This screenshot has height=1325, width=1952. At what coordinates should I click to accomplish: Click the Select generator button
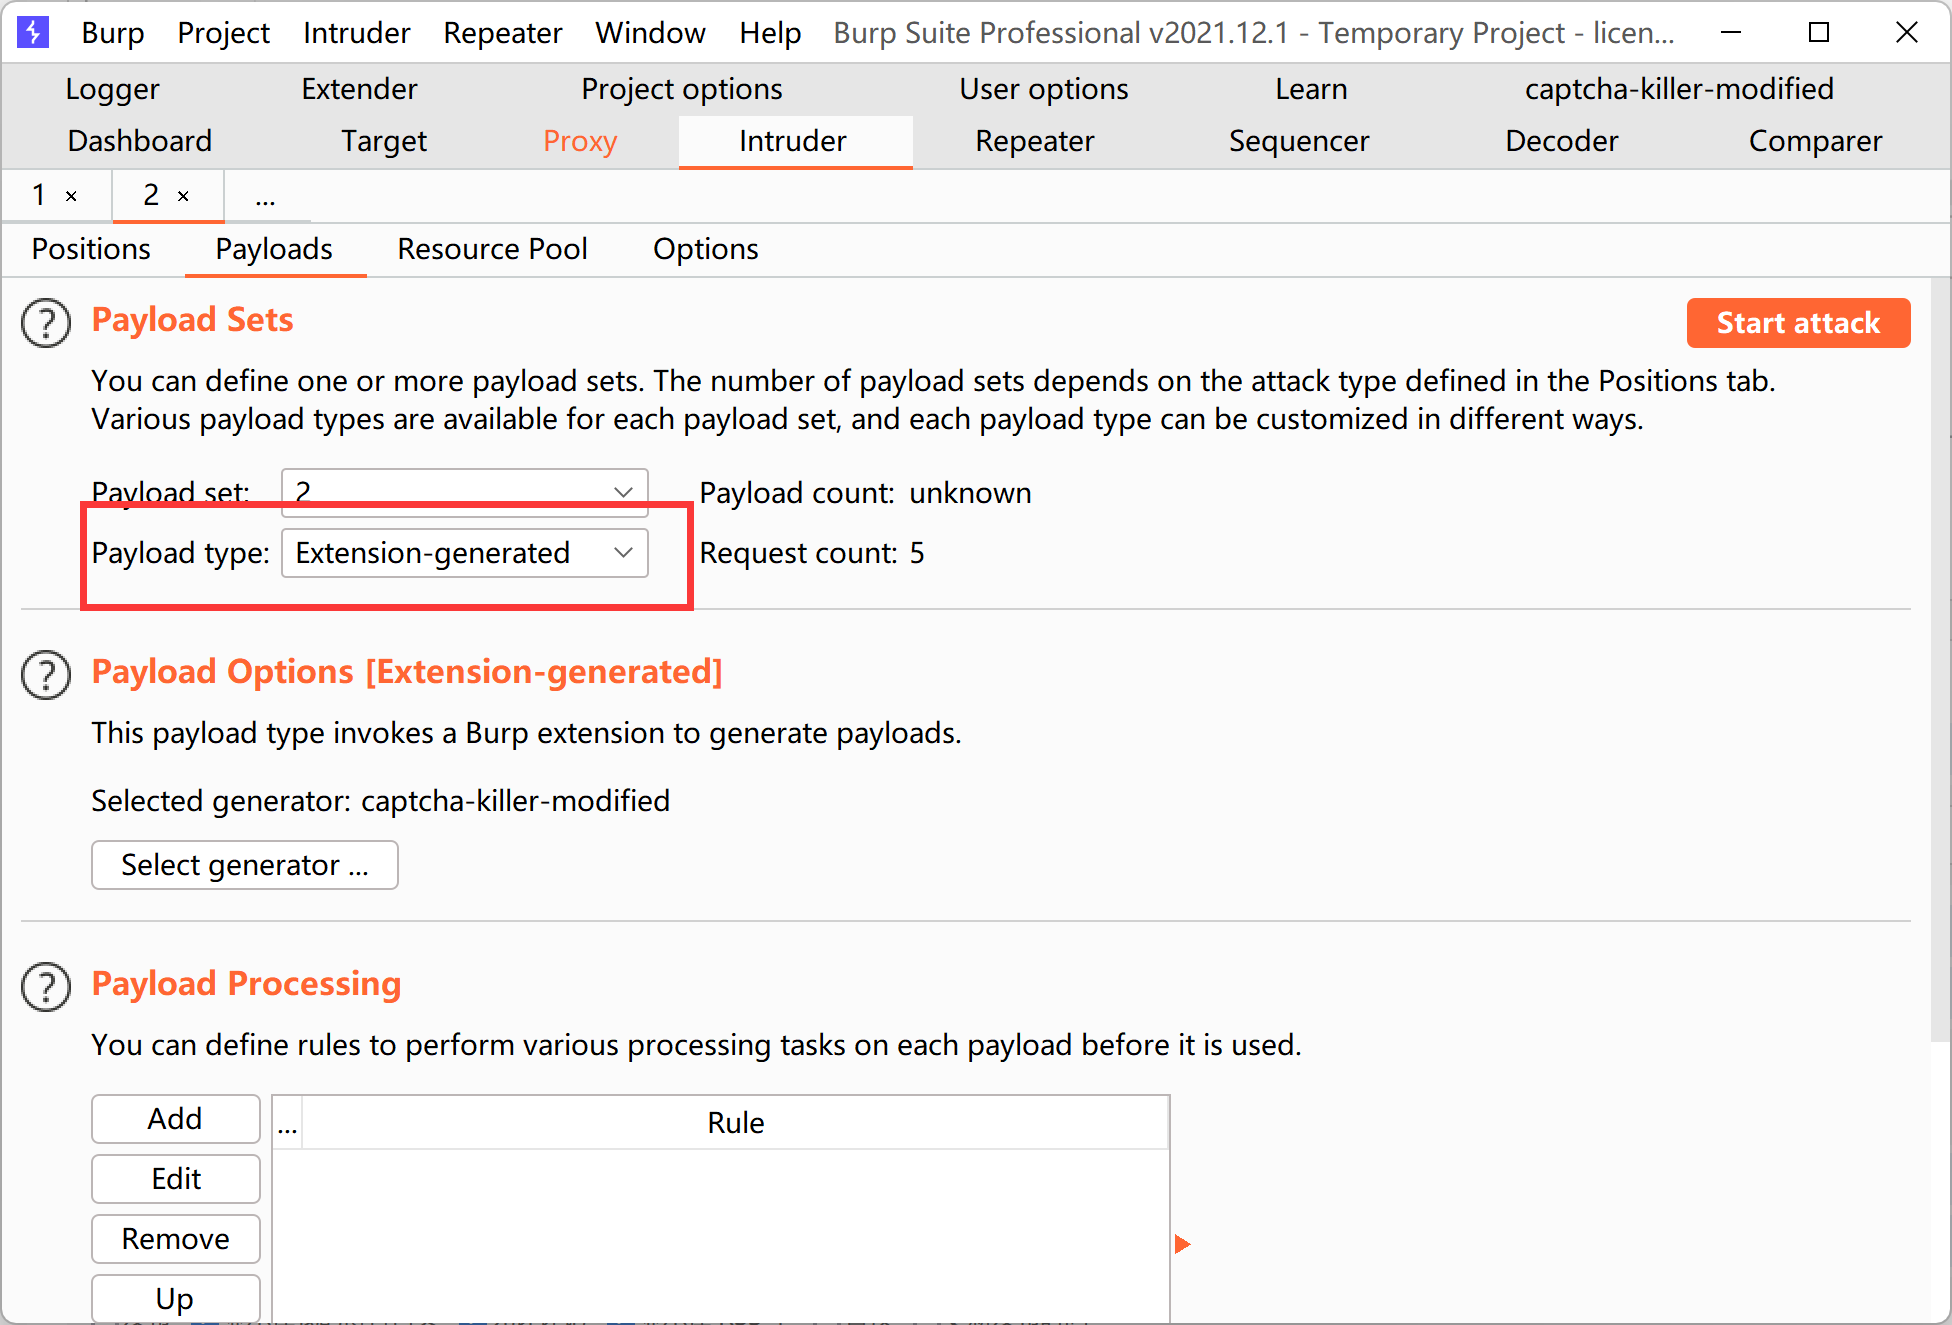[245, 865]
